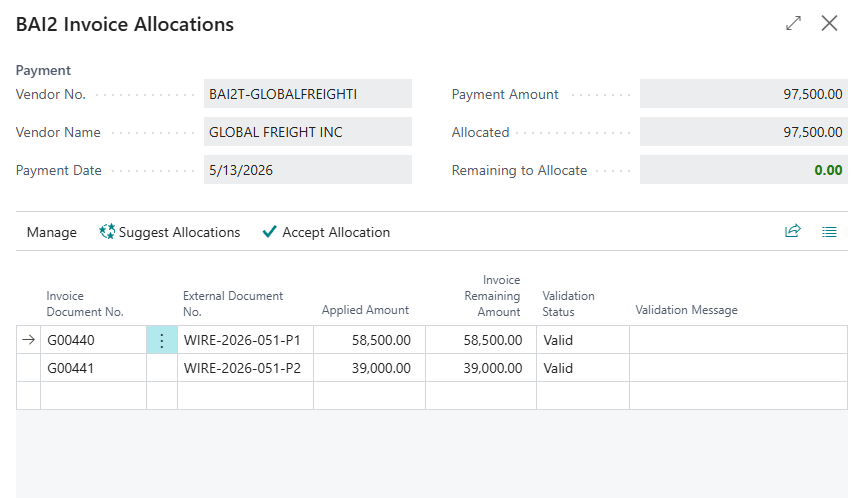The width and height of the screenshot is (863, 498).
Task: Click the Applied Amount column header
Action: 365,310
